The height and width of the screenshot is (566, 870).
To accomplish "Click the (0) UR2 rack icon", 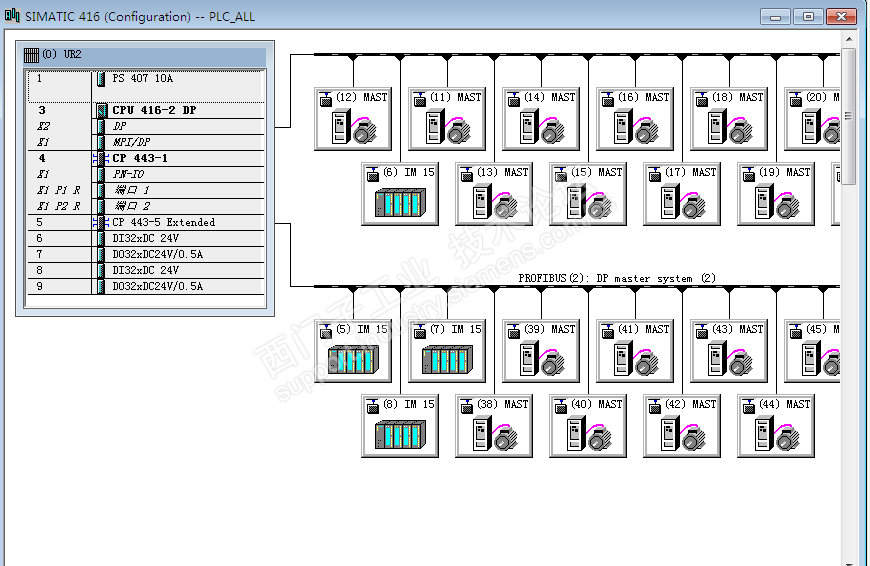I will (32, 55).
